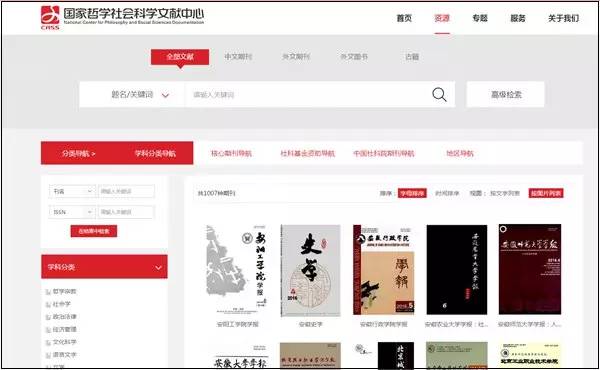Switch sorting to 时间排序
Viewport: 600px width, 370px height.
tap(447, 193)
